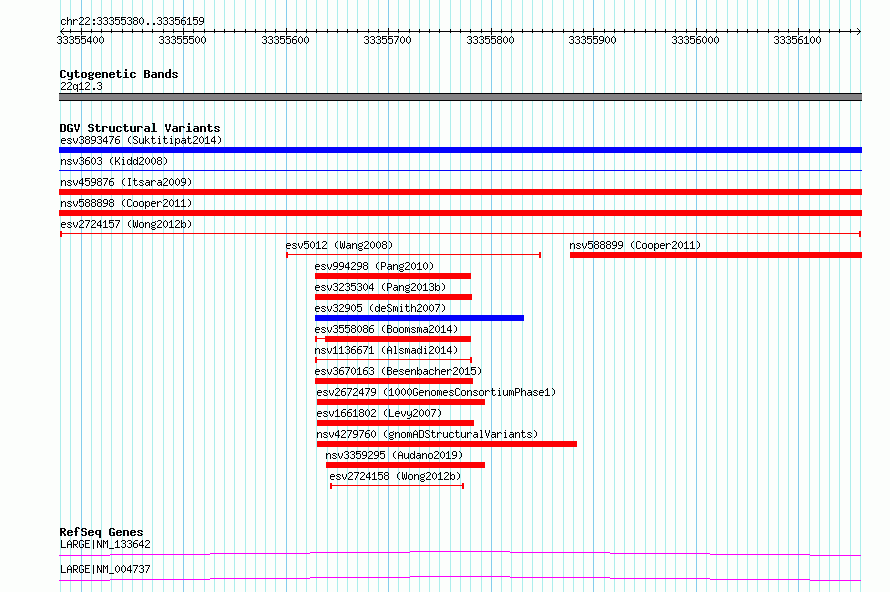Image resolution: width=890 pixels, height=592 pixels.
Task: Click the nsv459876 (Itsara2009) label
Action: pyautogui.click(x=126, y=182)
